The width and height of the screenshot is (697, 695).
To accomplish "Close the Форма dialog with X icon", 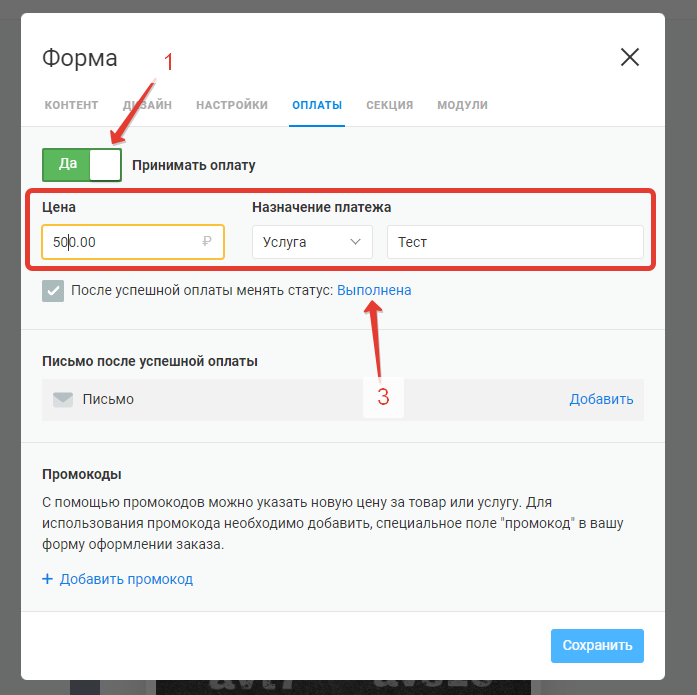I will click(x=629, y=57).
